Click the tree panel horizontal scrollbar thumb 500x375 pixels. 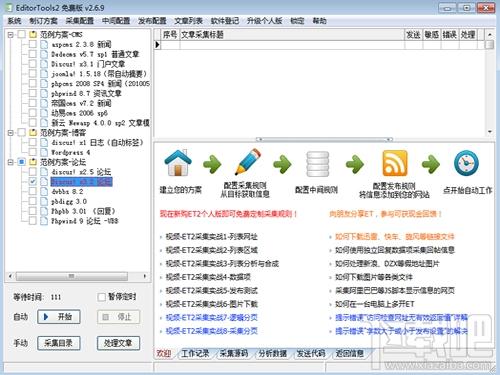pos(72,276)
